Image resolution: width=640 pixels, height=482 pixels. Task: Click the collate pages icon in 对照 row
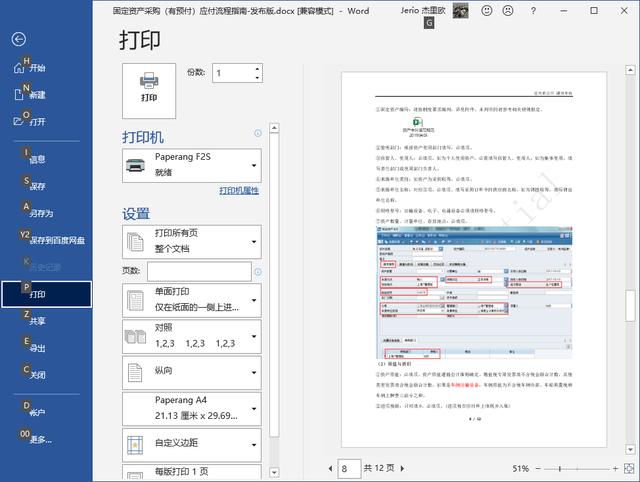pyautogui.click(x=135, y=337)
